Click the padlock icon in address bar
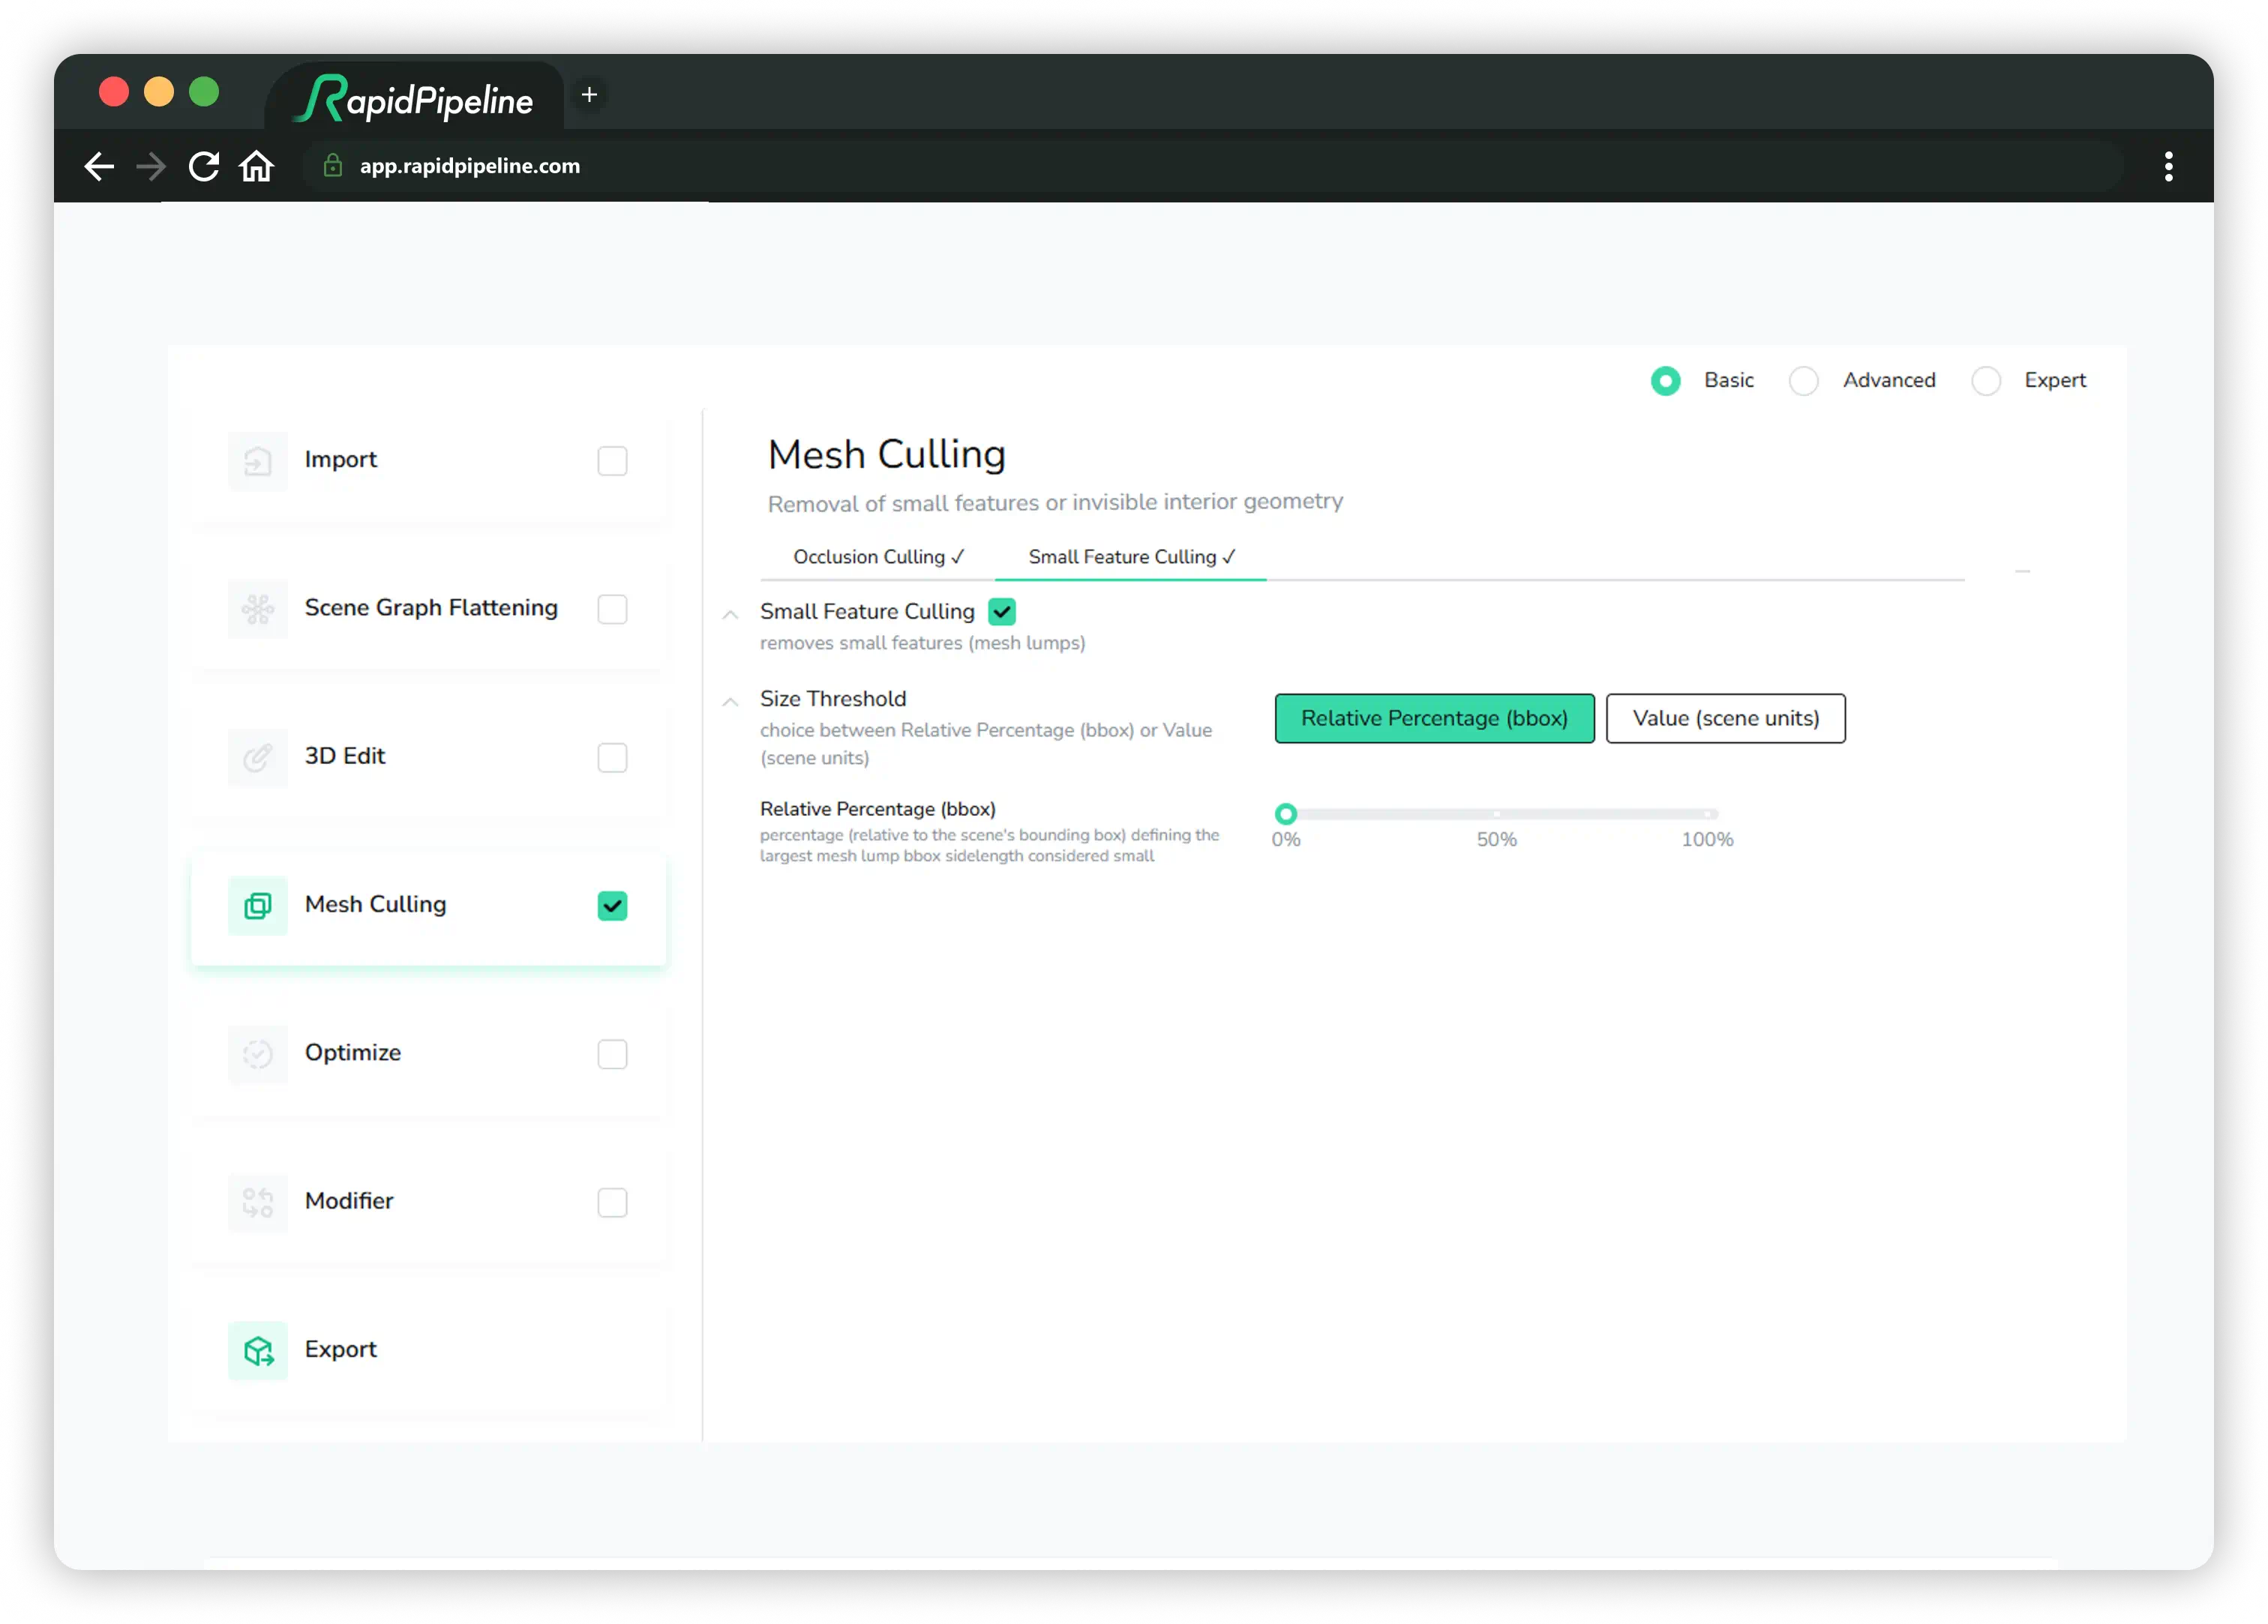Screen dimensions: 2268x1624 pyautogui.click(x=333, y=166)
